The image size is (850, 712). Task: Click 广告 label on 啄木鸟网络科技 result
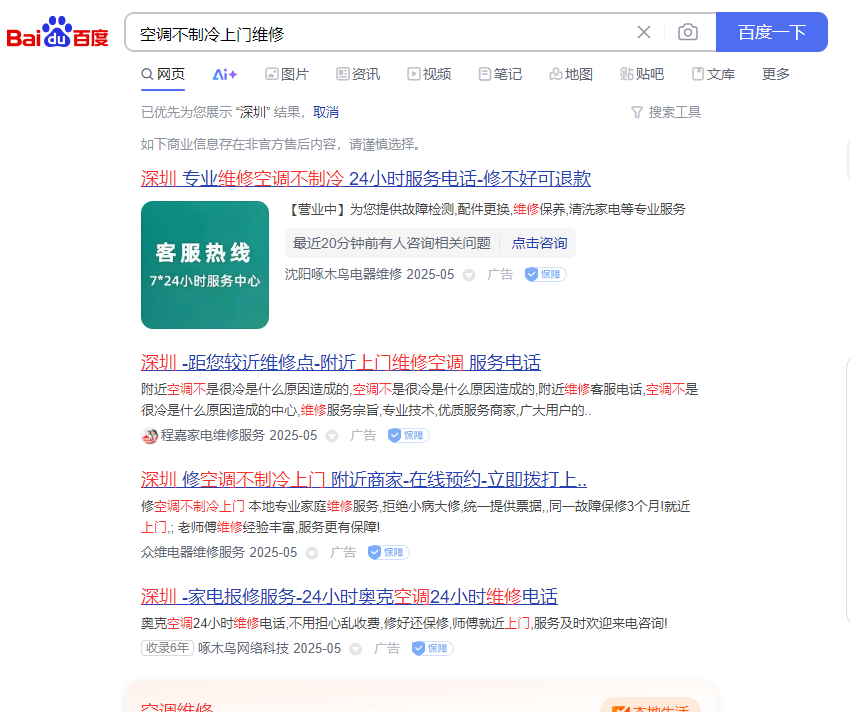(x=387, y=649)
